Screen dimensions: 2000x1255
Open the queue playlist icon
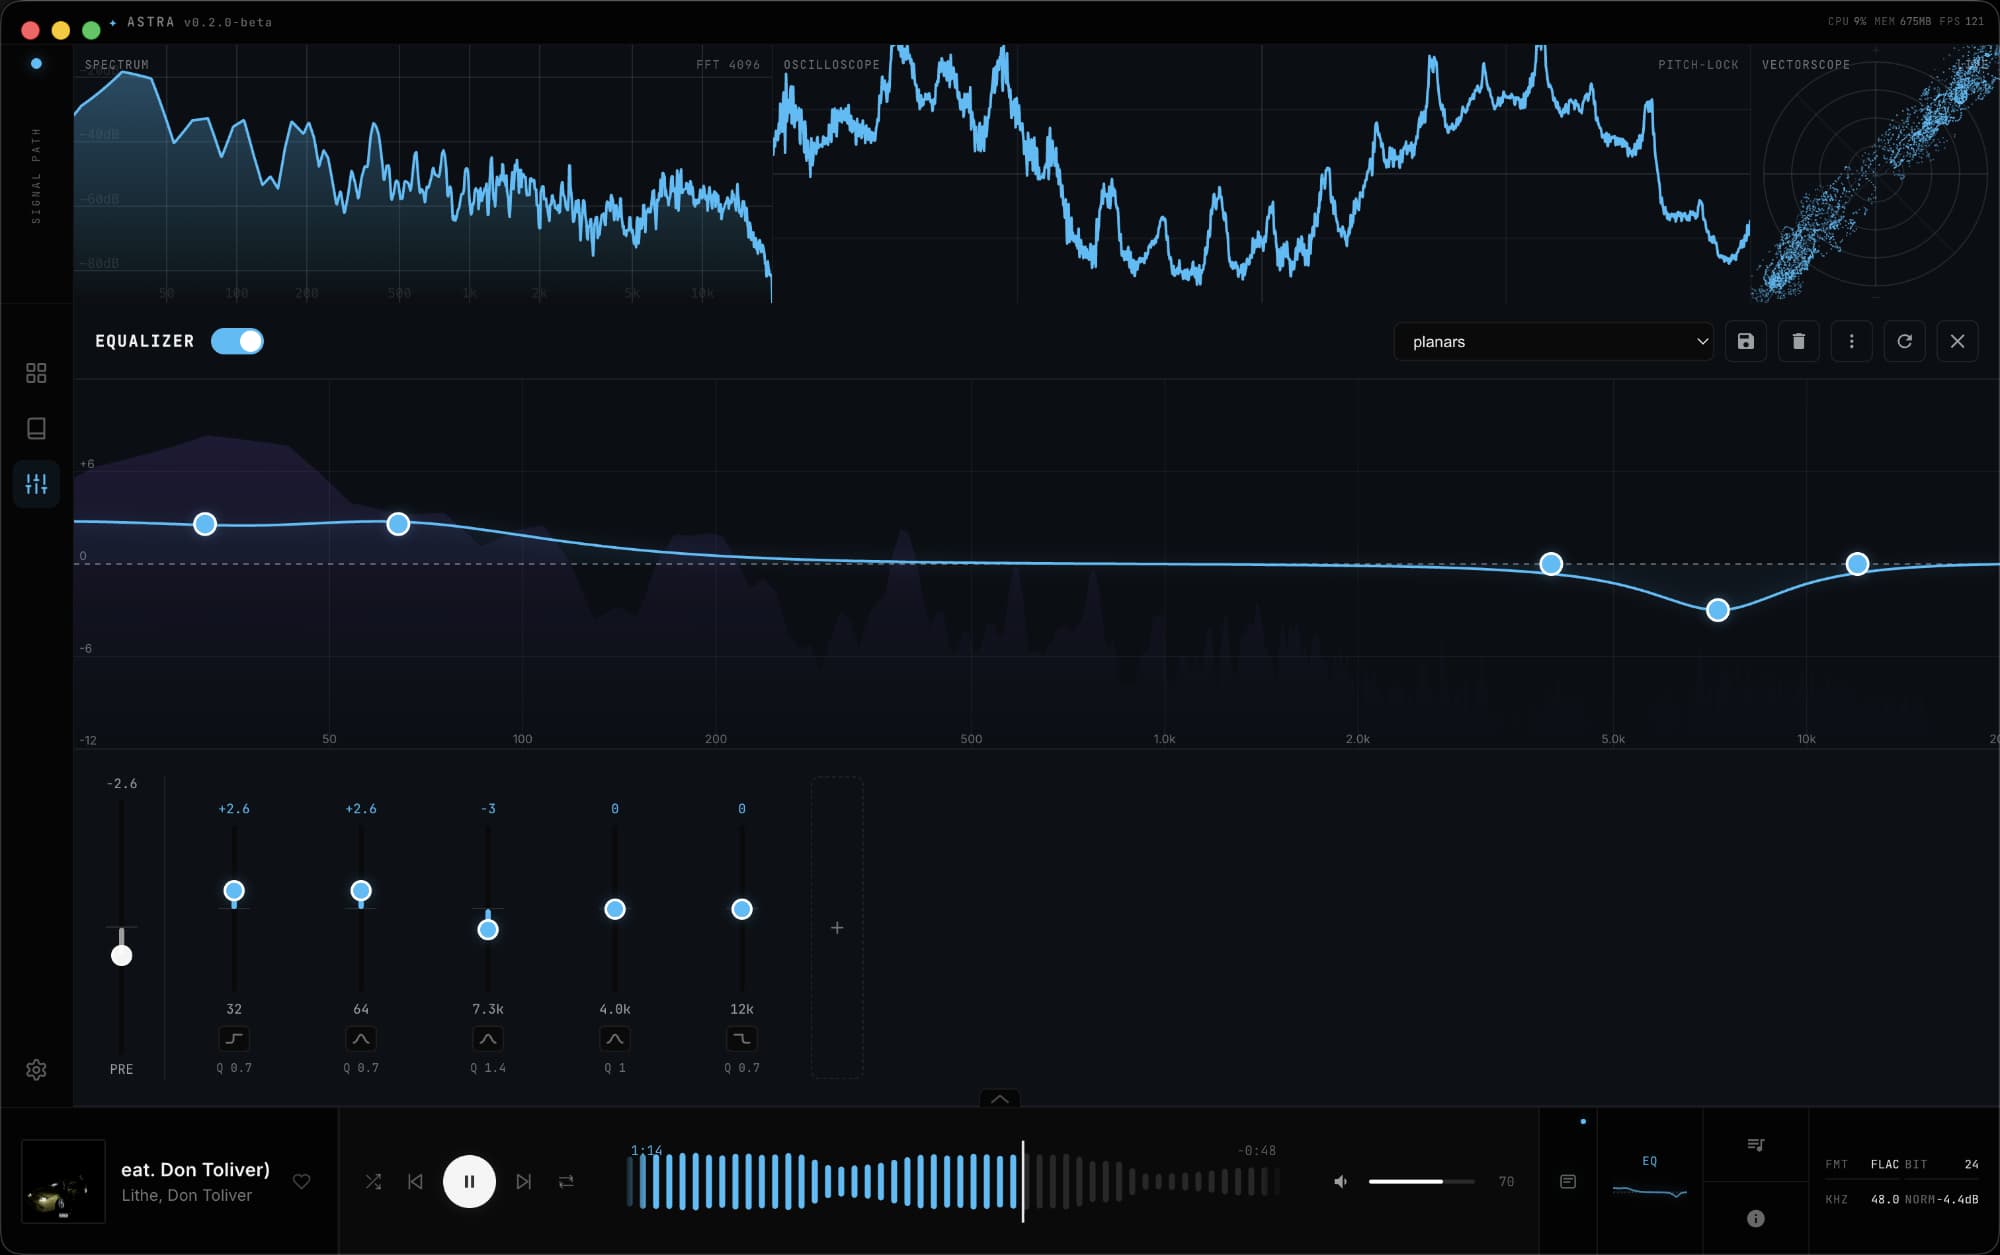pos(1755,1144)
